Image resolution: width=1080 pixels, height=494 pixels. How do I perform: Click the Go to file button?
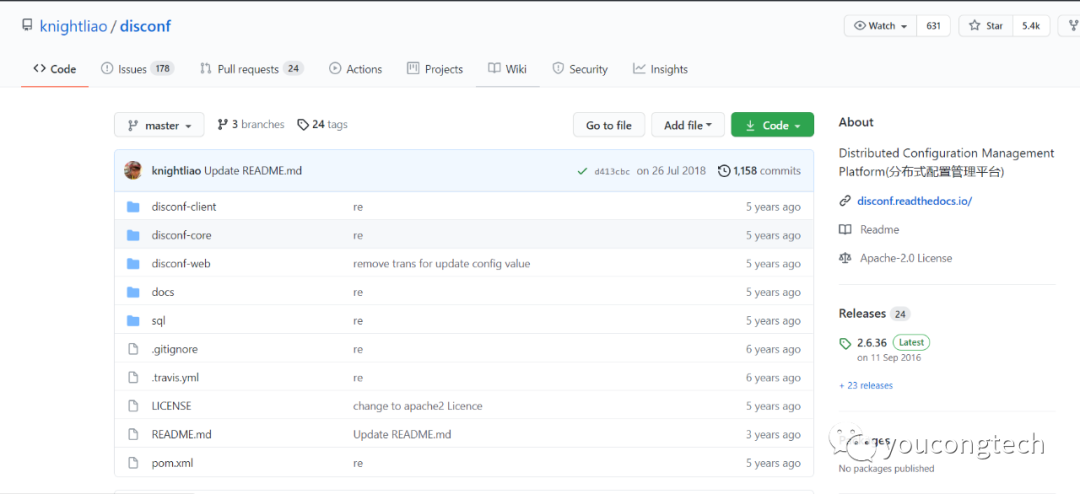609,125
